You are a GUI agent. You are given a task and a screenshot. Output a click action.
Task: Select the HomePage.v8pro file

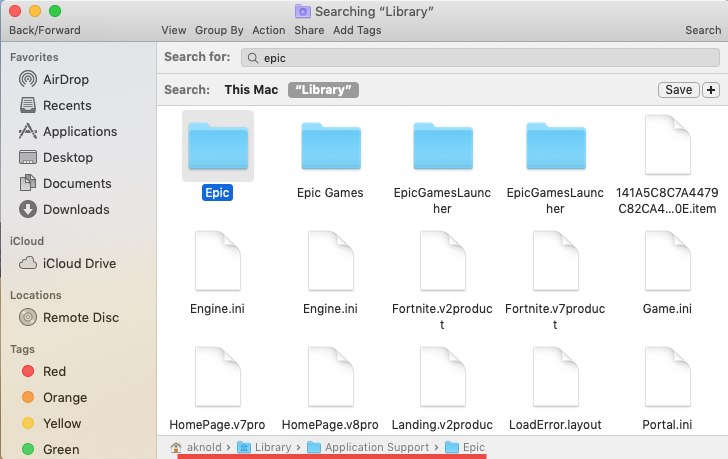(331, 377)
